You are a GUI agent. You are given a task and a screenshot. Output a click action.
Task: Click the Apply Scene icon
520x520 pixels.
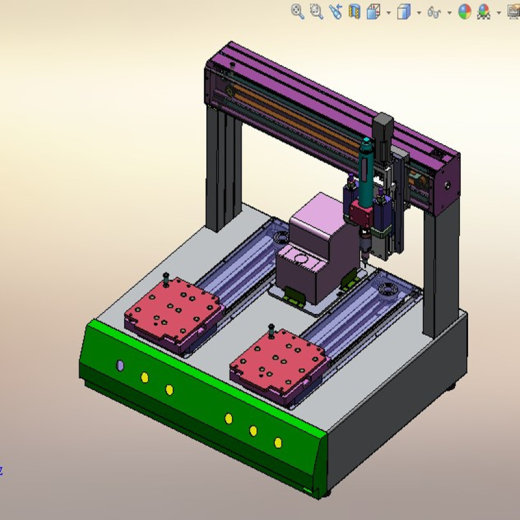pos(484,12)
